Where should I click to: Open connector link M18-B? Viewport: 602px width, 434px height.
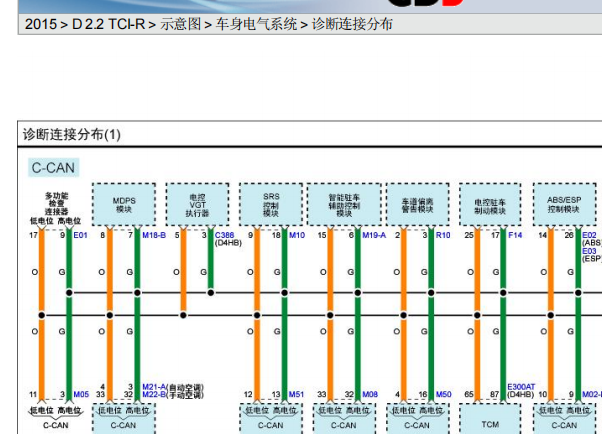(x=154, y=235)
